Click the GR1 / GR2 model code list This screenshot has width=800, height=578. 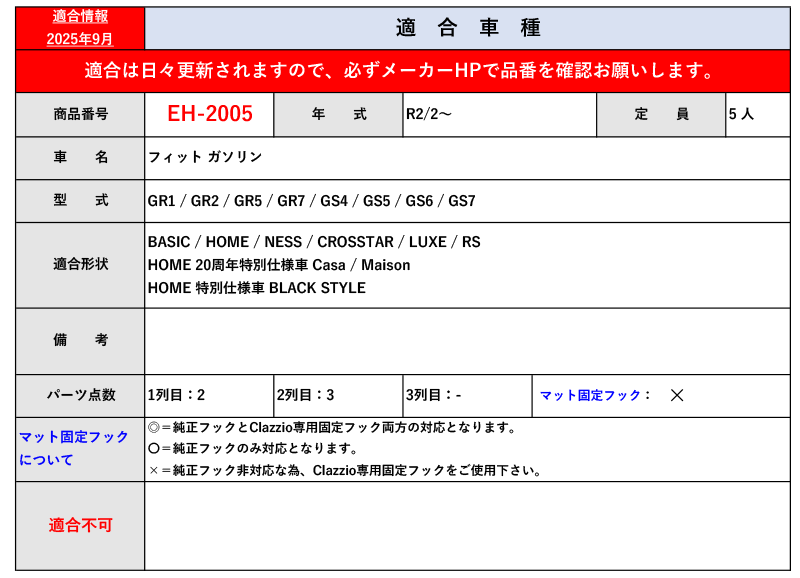tap(311, 201)
